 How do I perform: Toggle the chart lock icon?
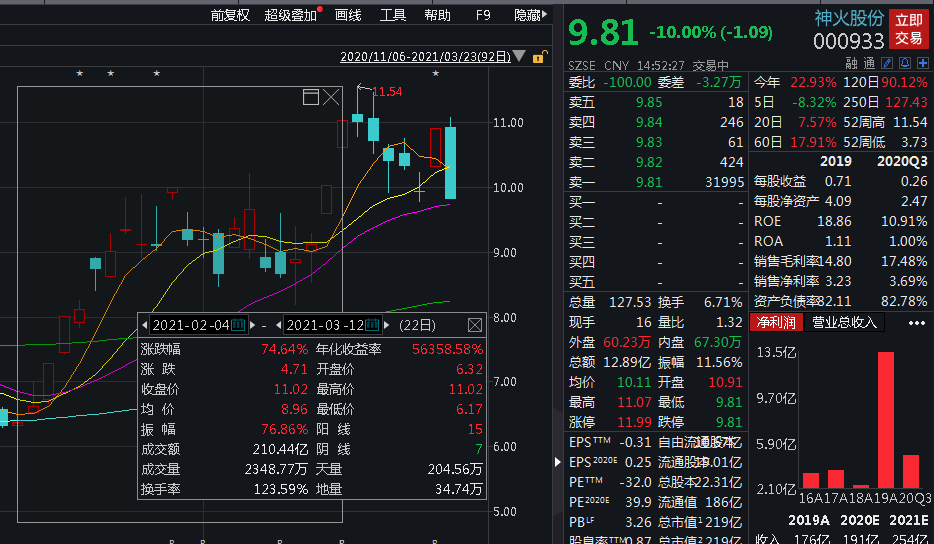[x=538, y=57]
